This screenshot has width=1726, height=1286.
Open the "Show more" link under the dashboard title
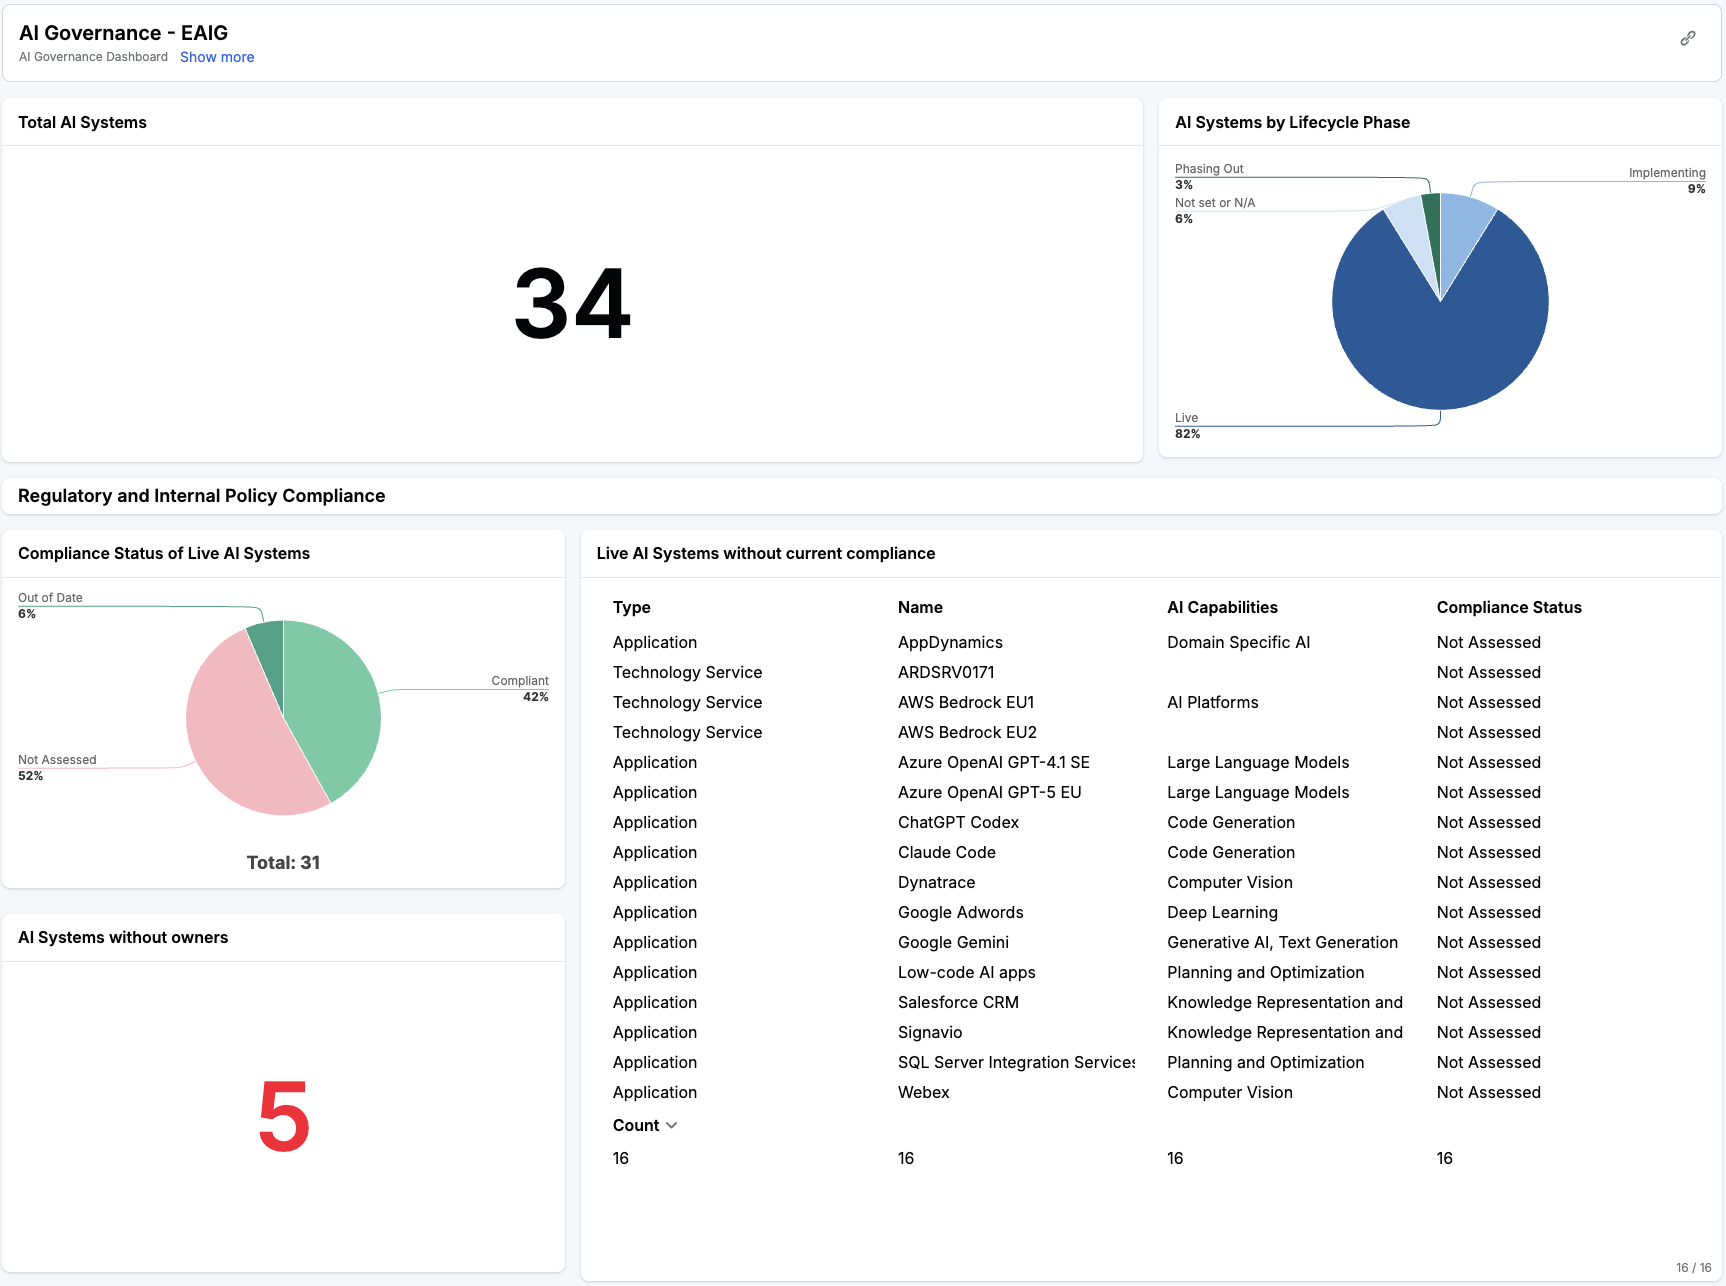point(216,57)
